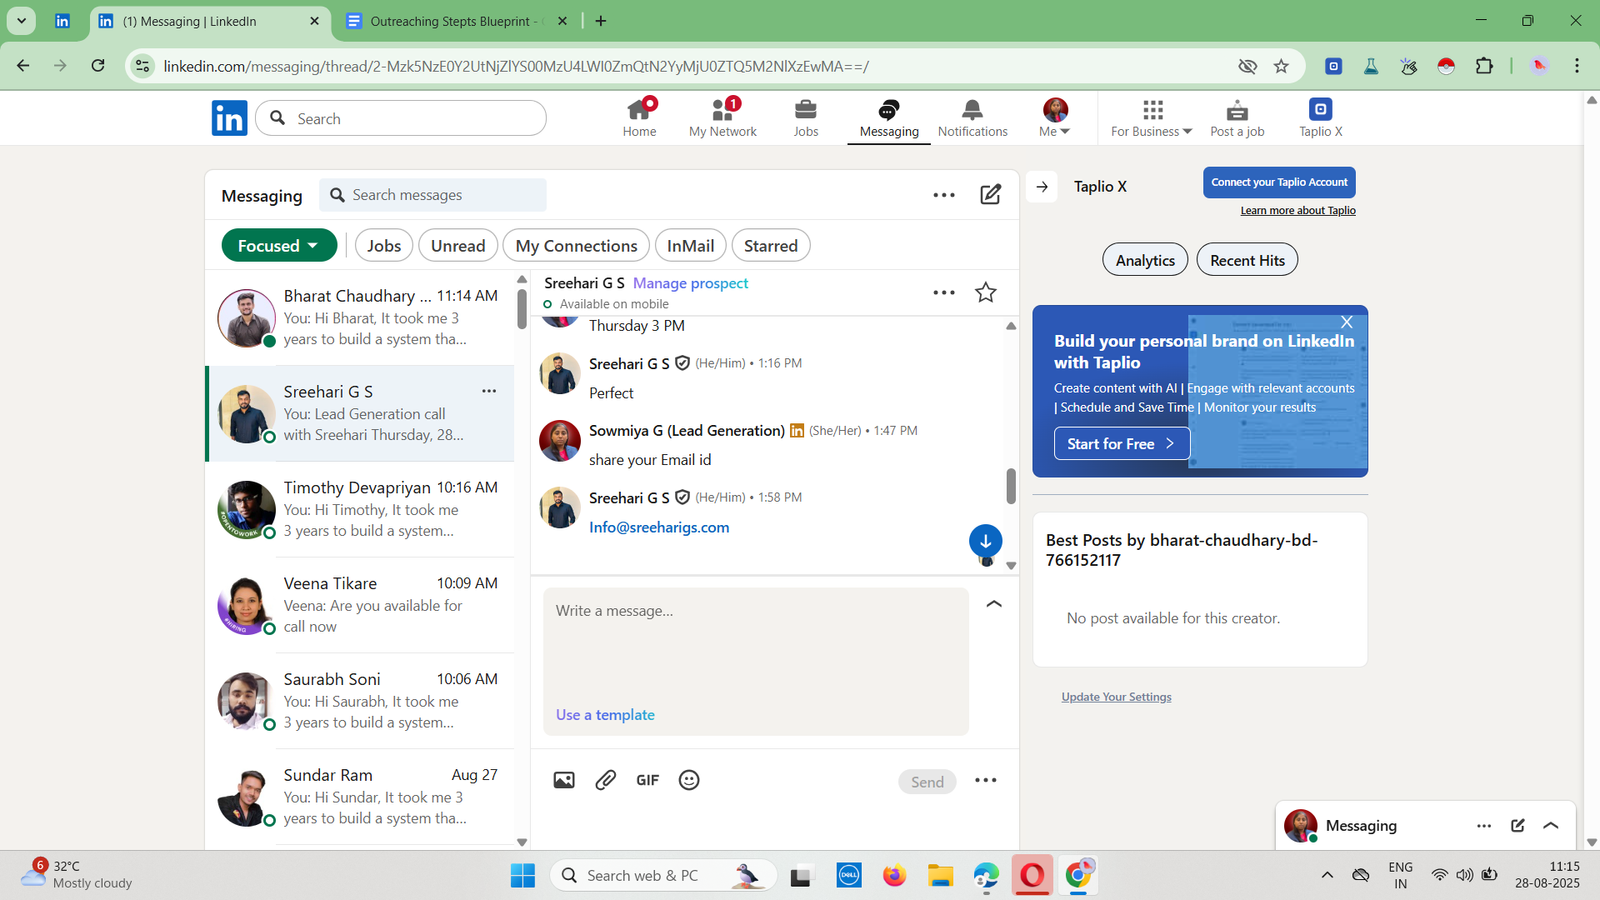Image resolution: width=1600 pixels, height=900 pixels.
Task: Toggle the Unread filter pill
Action: point(458,246)
